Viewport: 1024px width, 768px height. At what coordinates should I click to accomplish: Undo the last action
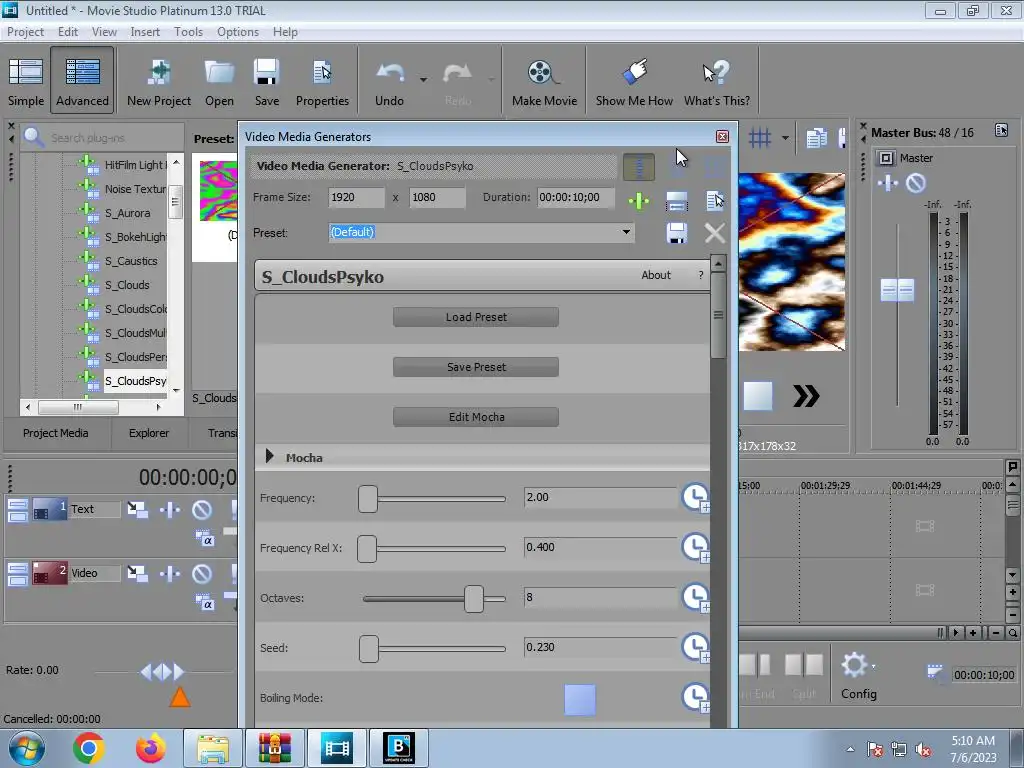pyautogui.click(x=389, y=82)
